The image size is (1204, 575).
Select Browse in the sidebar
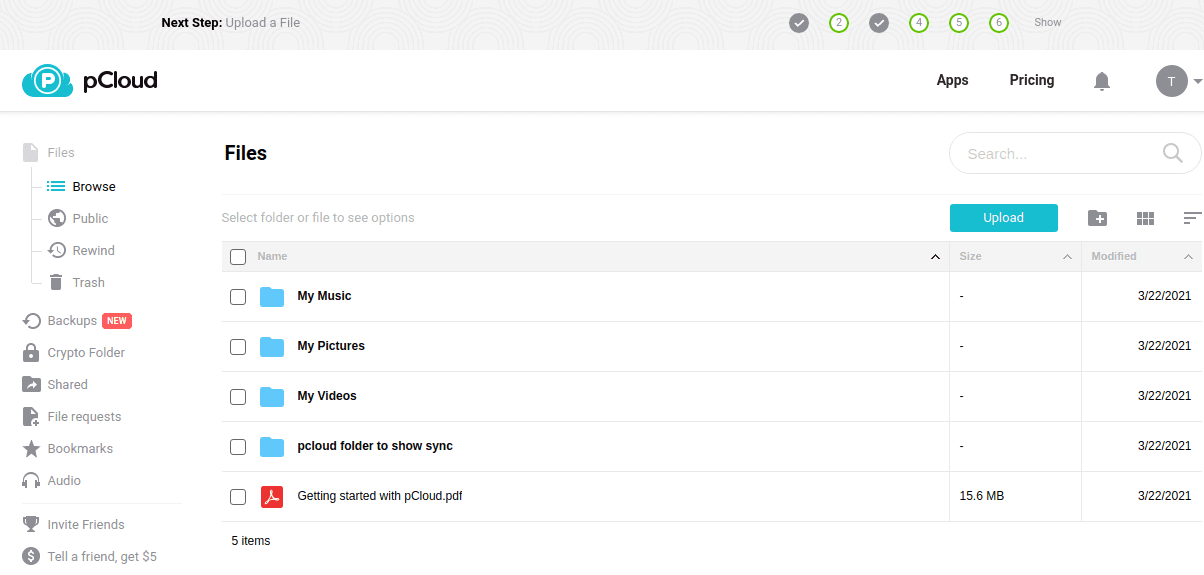[94, 187]
